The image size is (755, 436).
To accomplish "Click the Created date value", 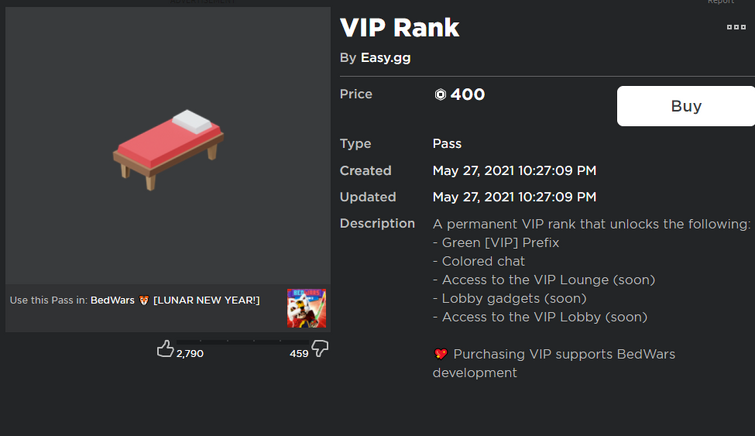I will tap(515, 171).
